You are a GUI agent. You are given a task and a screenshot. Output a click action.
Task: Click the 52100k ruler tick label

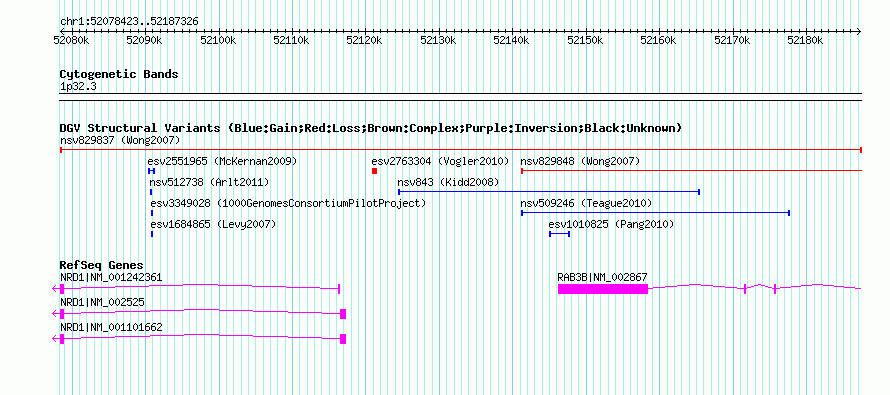coord(218,40)
